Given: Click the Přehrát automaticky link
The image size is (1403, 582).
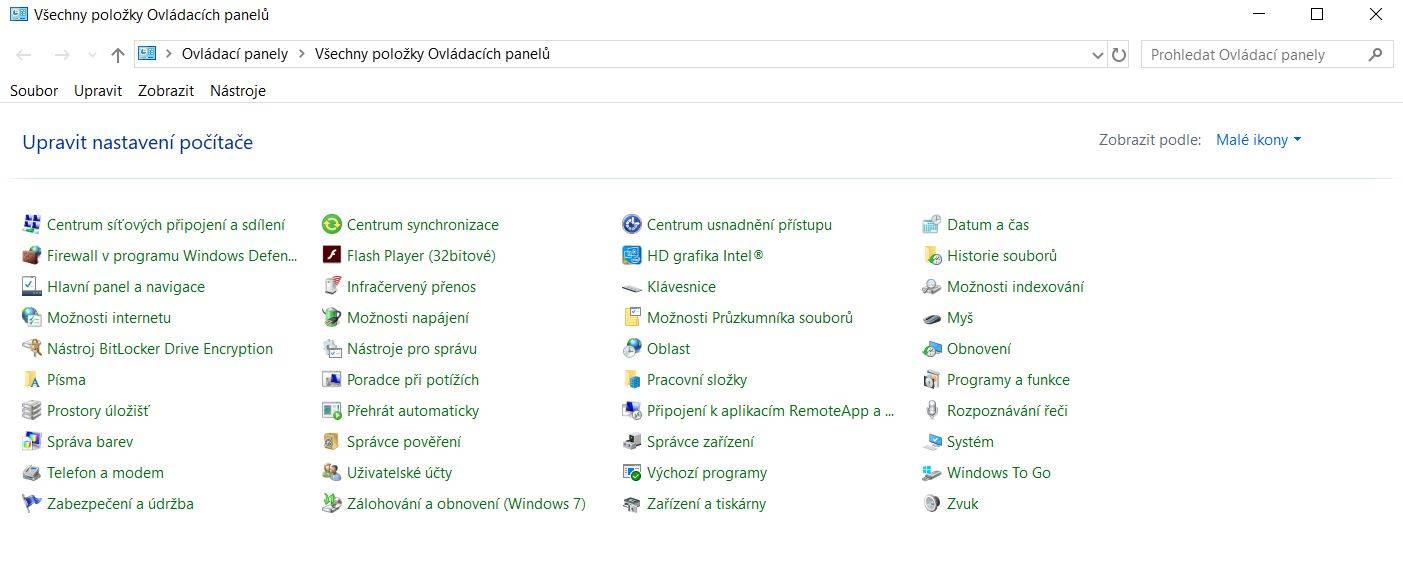Looking at the screenshot, I should pos(413,411).
